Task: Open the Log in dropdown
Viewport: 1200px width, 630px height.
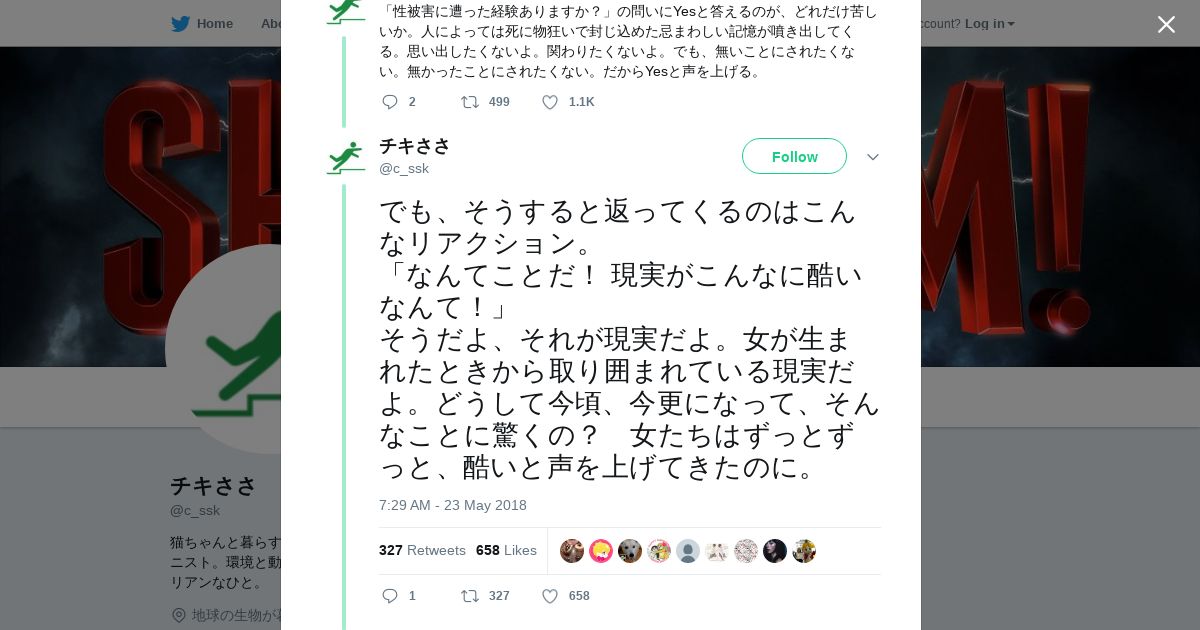Action: (989, 24)
